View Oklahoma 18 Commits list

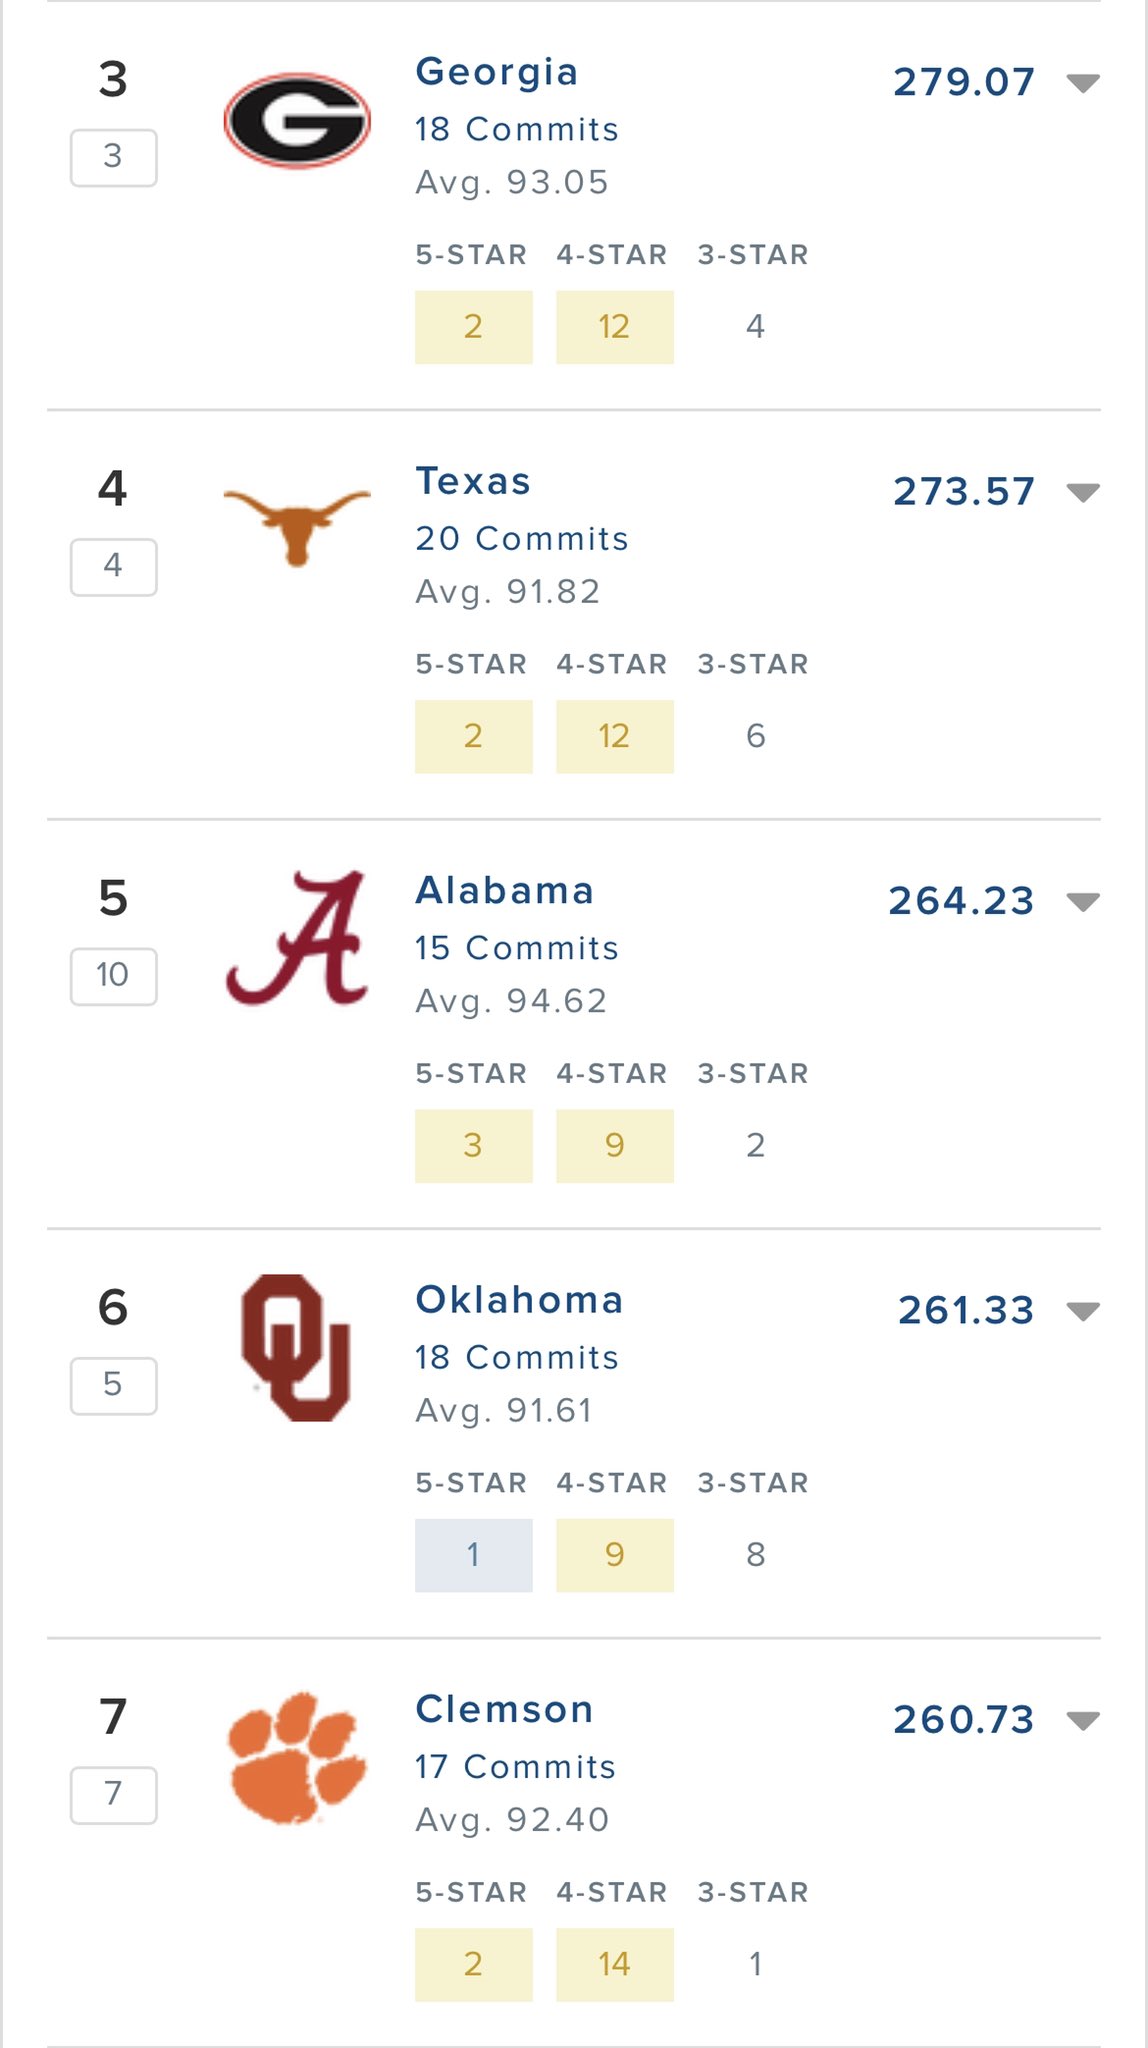click(x=517, y=1358)
